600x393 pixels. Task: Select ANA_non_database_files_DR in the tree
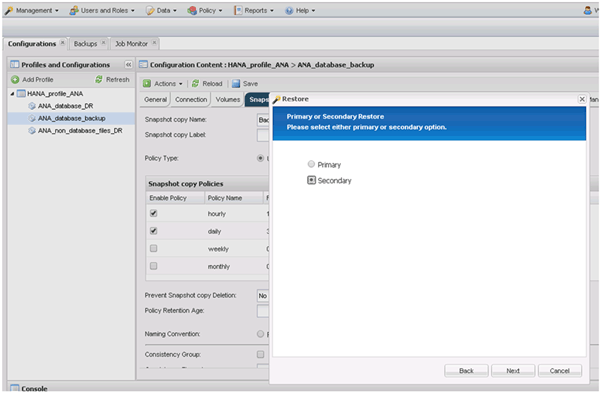click(x=80, y=130)
